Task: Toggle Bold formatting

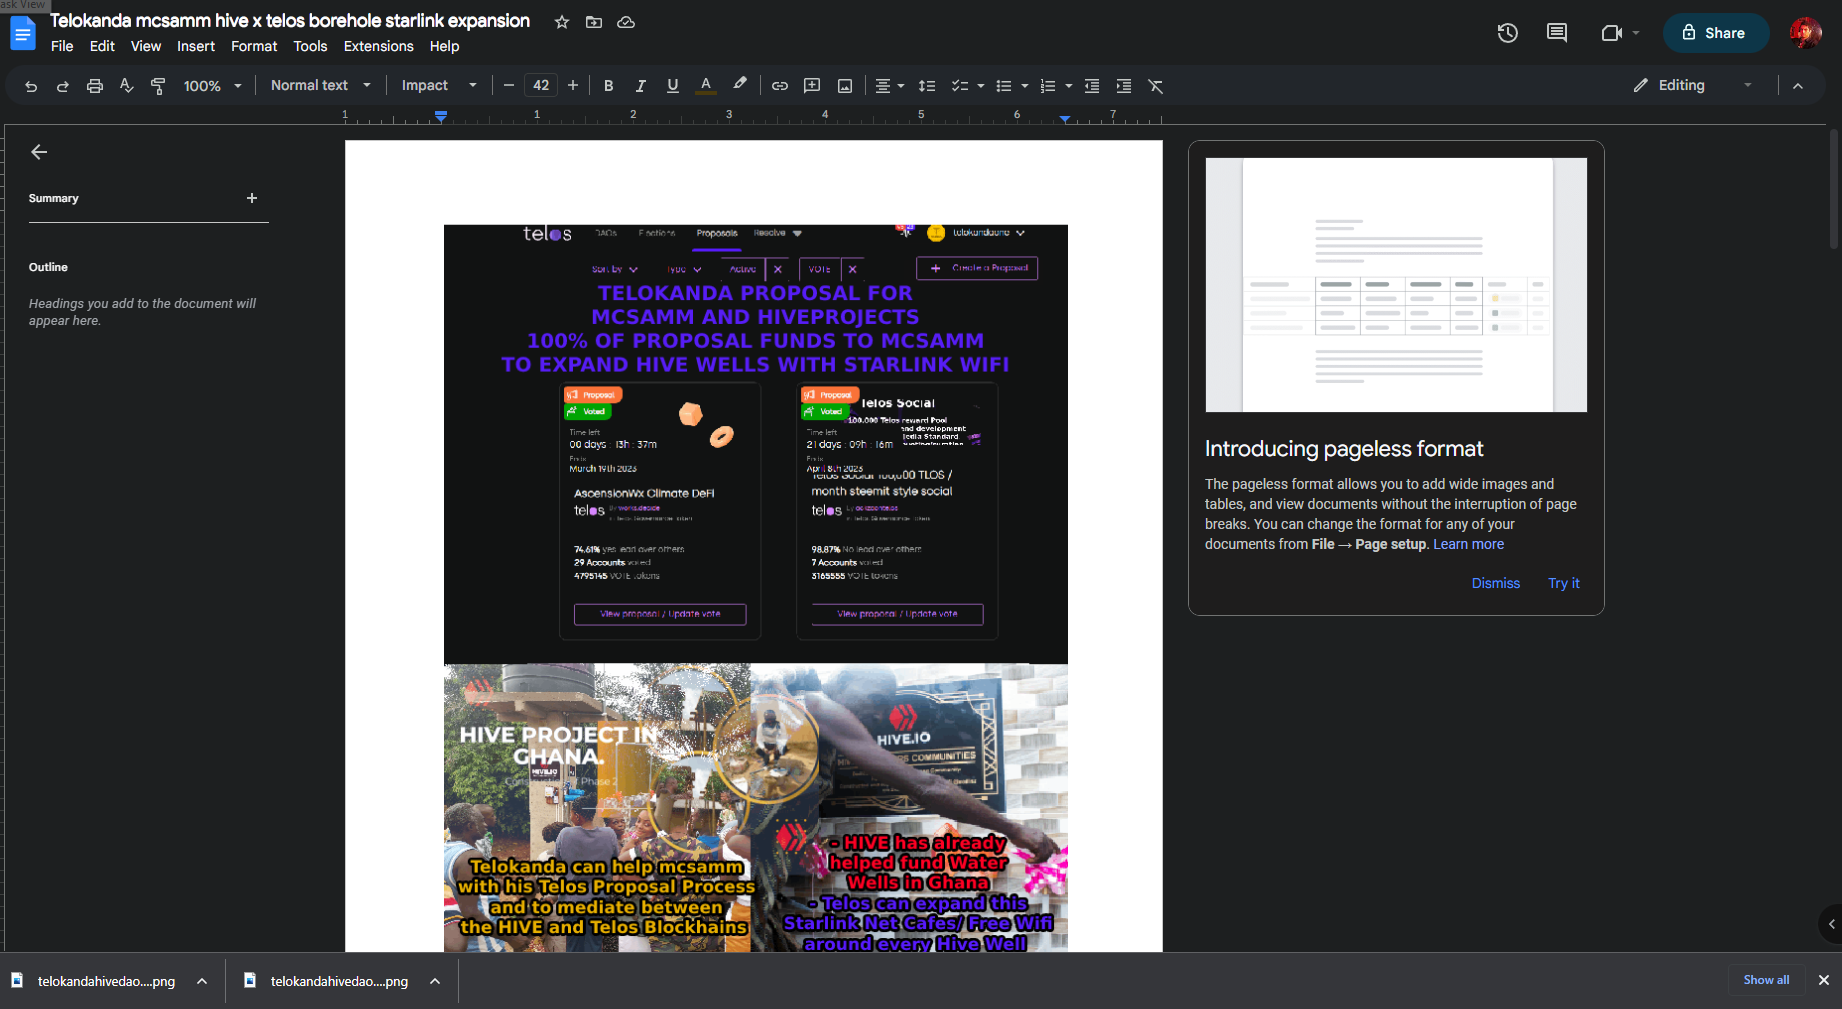Action: (608, 86)
